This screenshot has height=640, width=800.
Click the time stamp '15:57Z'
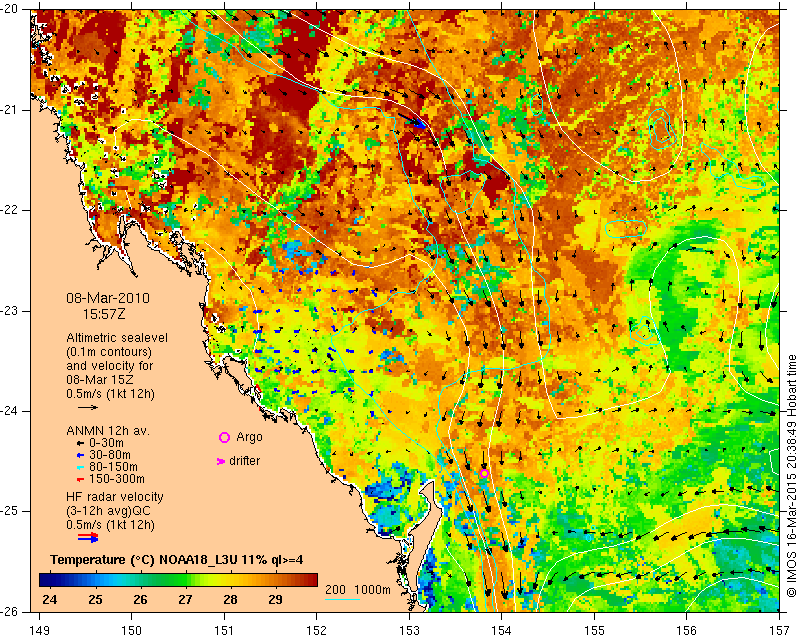pyautogui.click(x=104, y=314)
